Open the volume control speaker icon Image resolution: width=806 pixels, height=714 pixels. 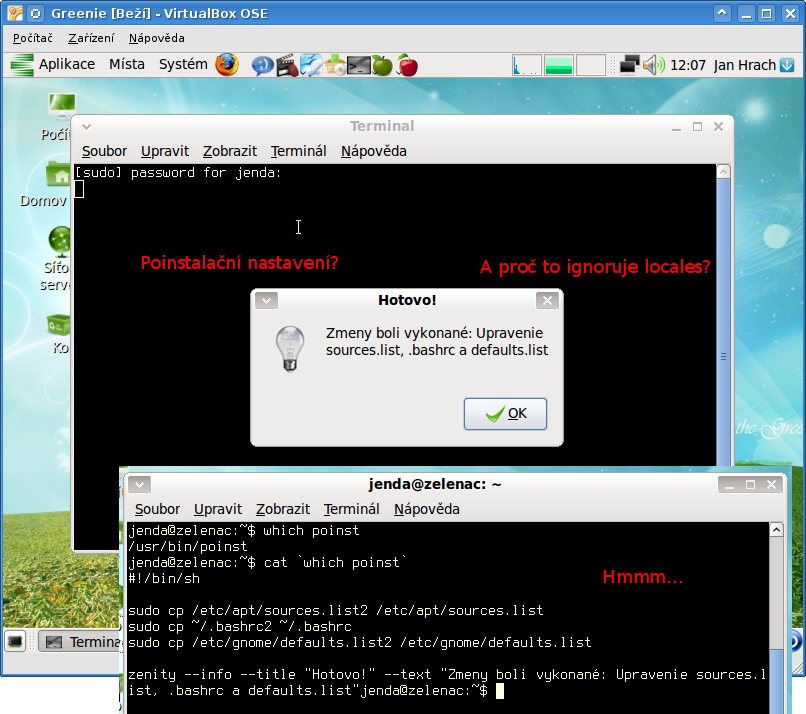(x=653, y=65)
